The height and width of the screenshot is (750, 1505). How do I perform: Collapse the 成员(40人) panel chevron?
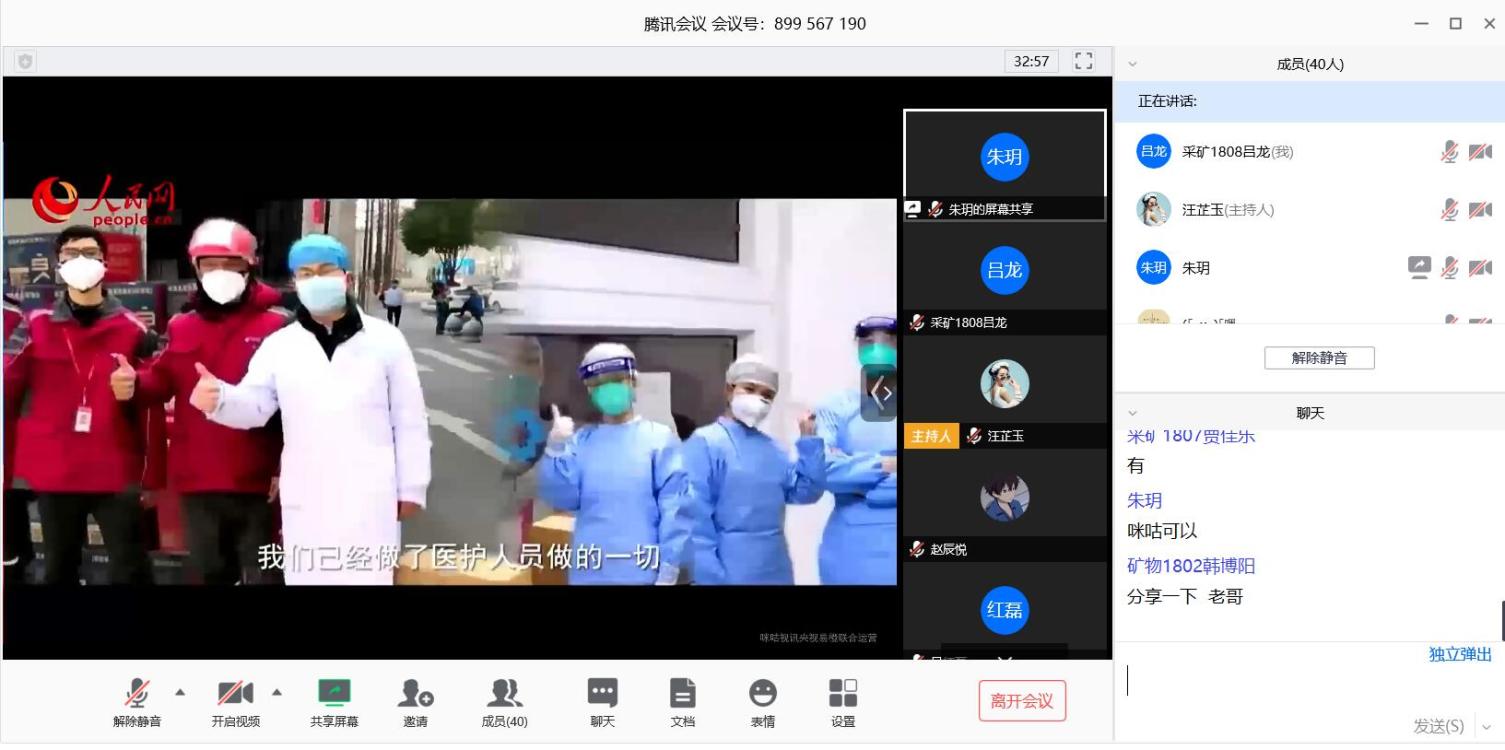click(x=1133, y=64)
